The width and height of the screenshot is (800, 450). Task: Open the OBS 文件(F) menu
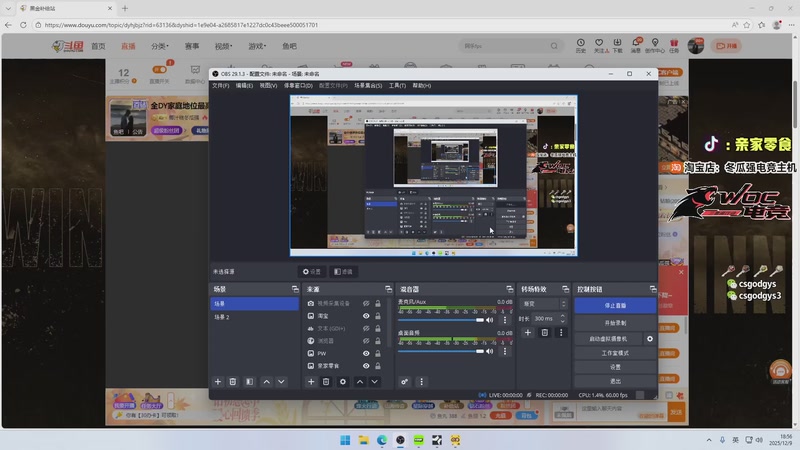pos(220,86)
